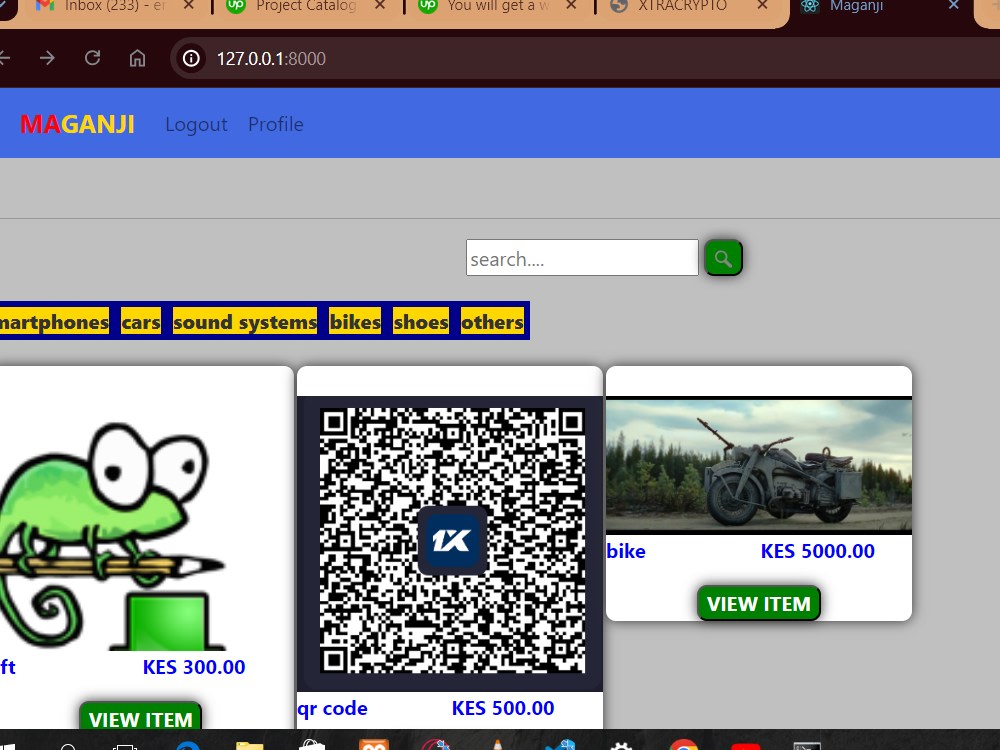Click VIEW ITEM under KES 300.00 product
Screen dimensions: 1000x750
pos(140,717)
